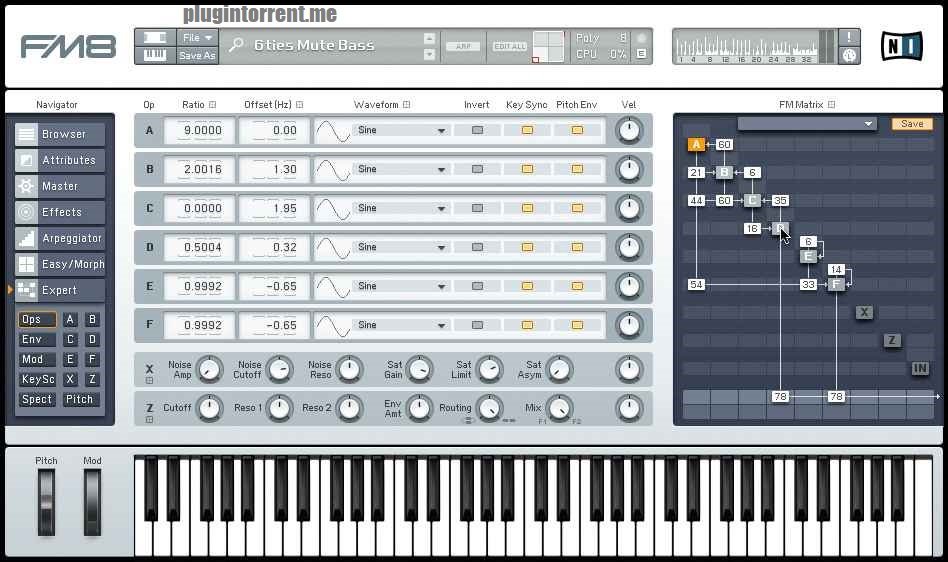Image resolution: width=948 pixels, height=562 pixels.
Task: Click the Pitch wheel
Action: pos(47,503)
